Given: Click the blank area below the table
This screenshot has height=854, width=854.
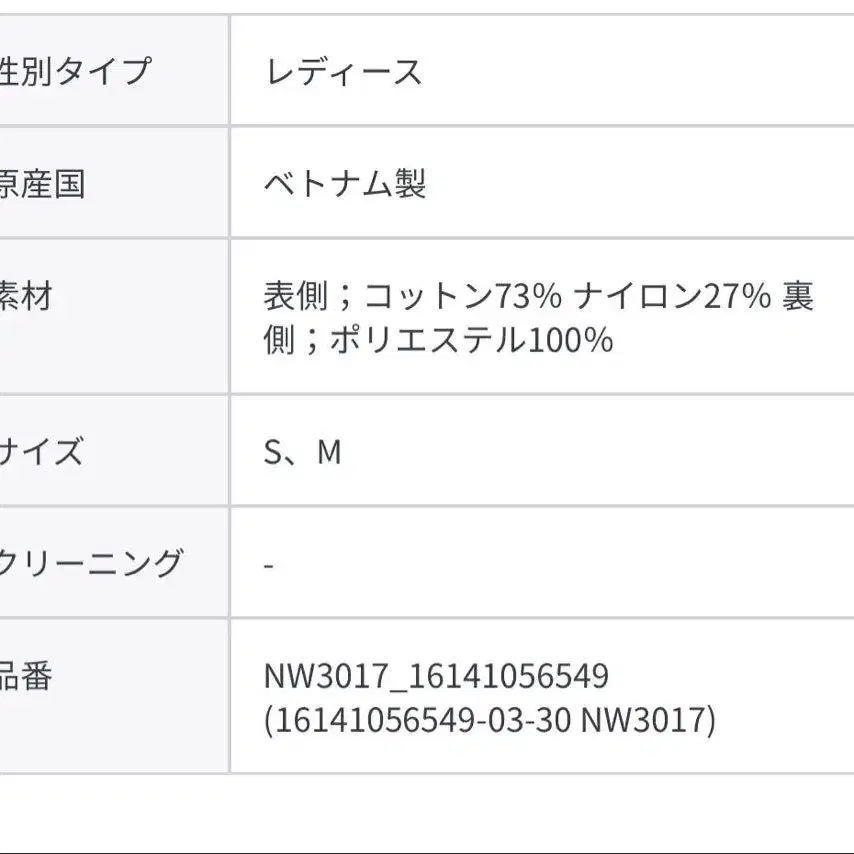Looking at the screenshot, I should [427, 813].
